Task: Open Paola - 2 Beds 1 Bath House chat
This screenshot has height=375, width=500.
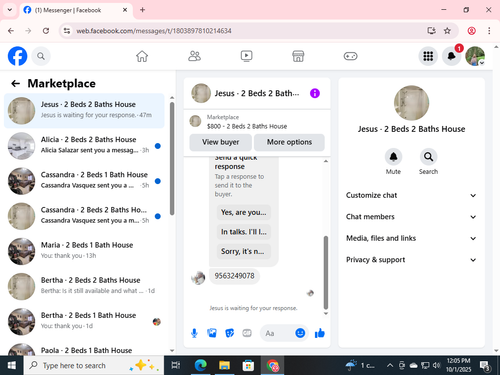Action: click(x=84, y=348)
